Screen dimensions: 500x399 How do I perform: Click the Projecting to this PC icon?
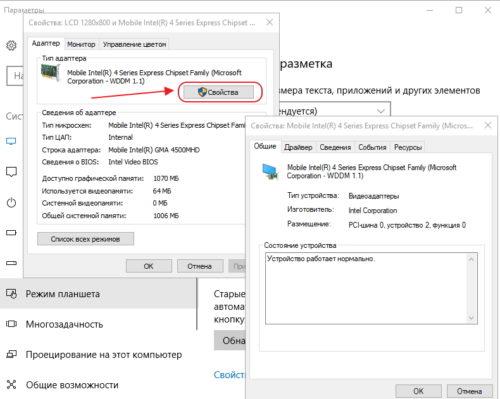coord(11,354)
